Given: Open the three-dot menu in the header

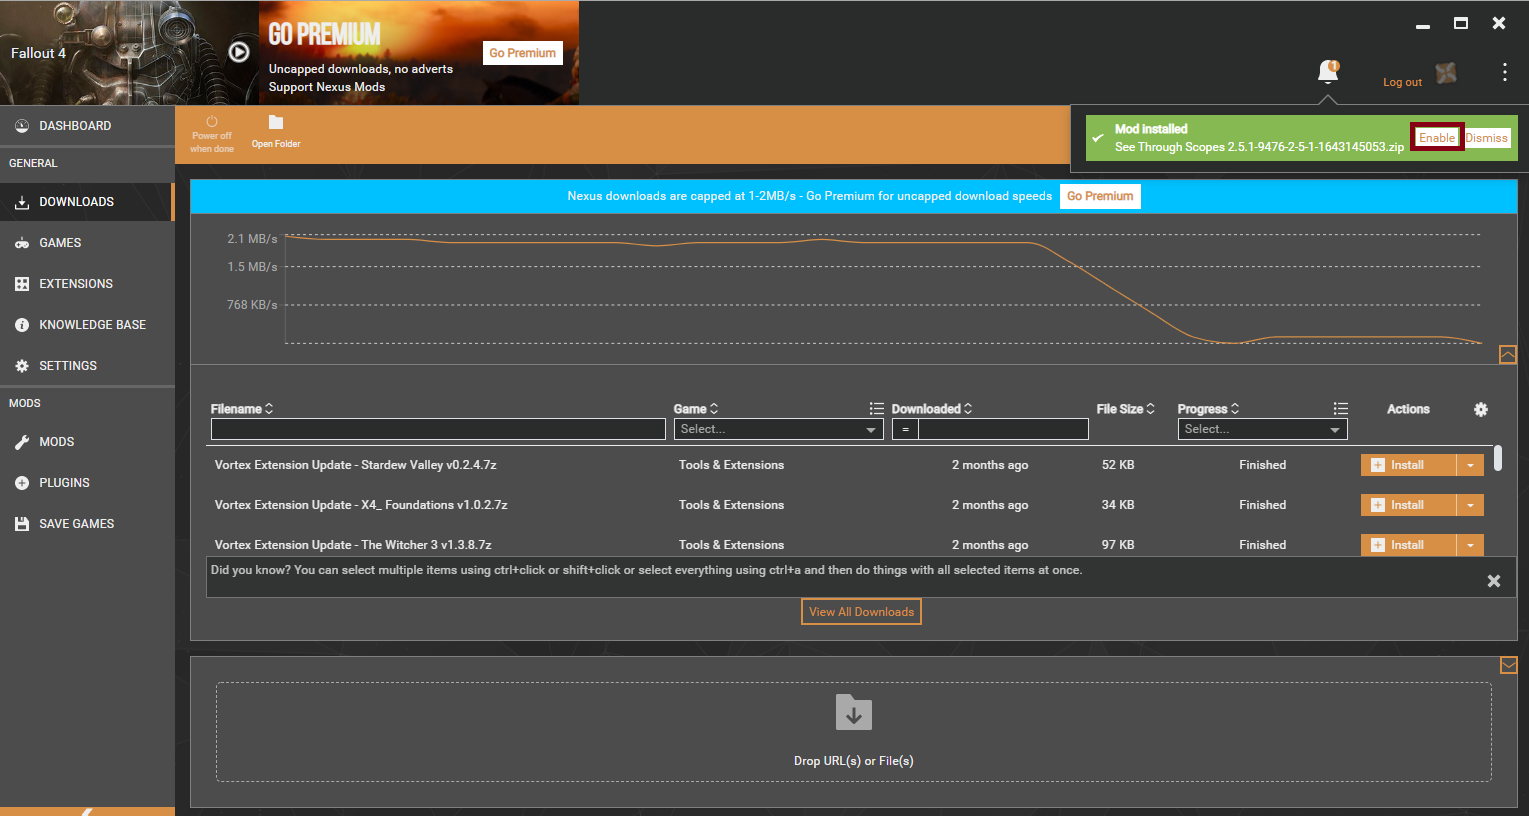Looking at the screenshot, I should [1504, 72].
